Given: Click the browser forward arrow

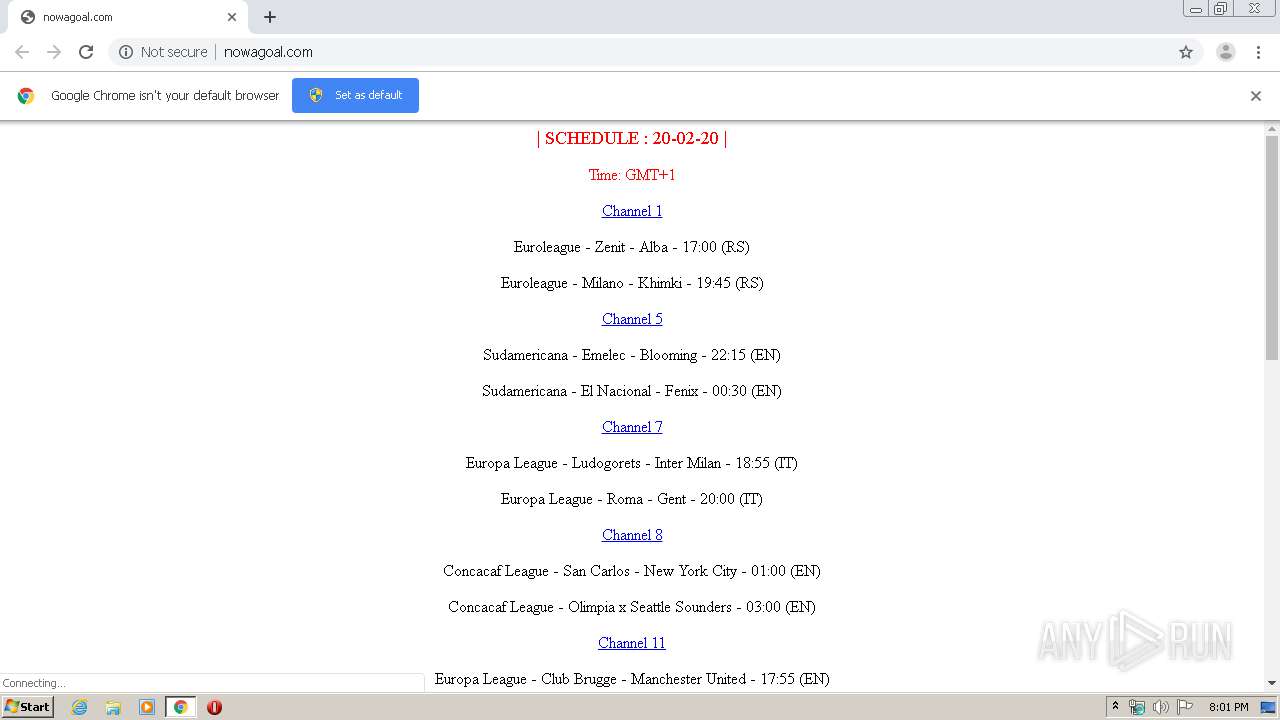Looking at the screenshot, I should (x=54, y=52).
